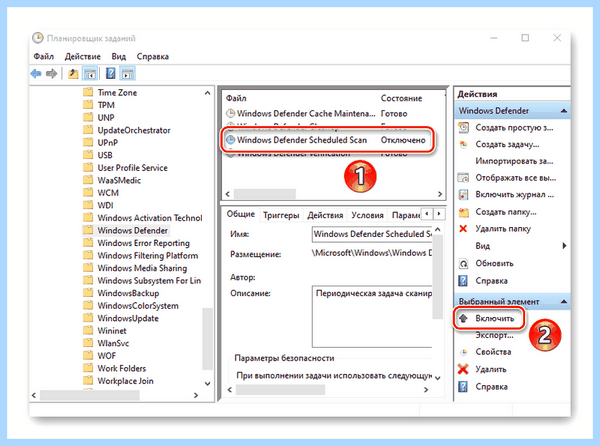This screenshot has width=600, height=446.
Task: Click the Состояние column header
Action: click(401, 98)
